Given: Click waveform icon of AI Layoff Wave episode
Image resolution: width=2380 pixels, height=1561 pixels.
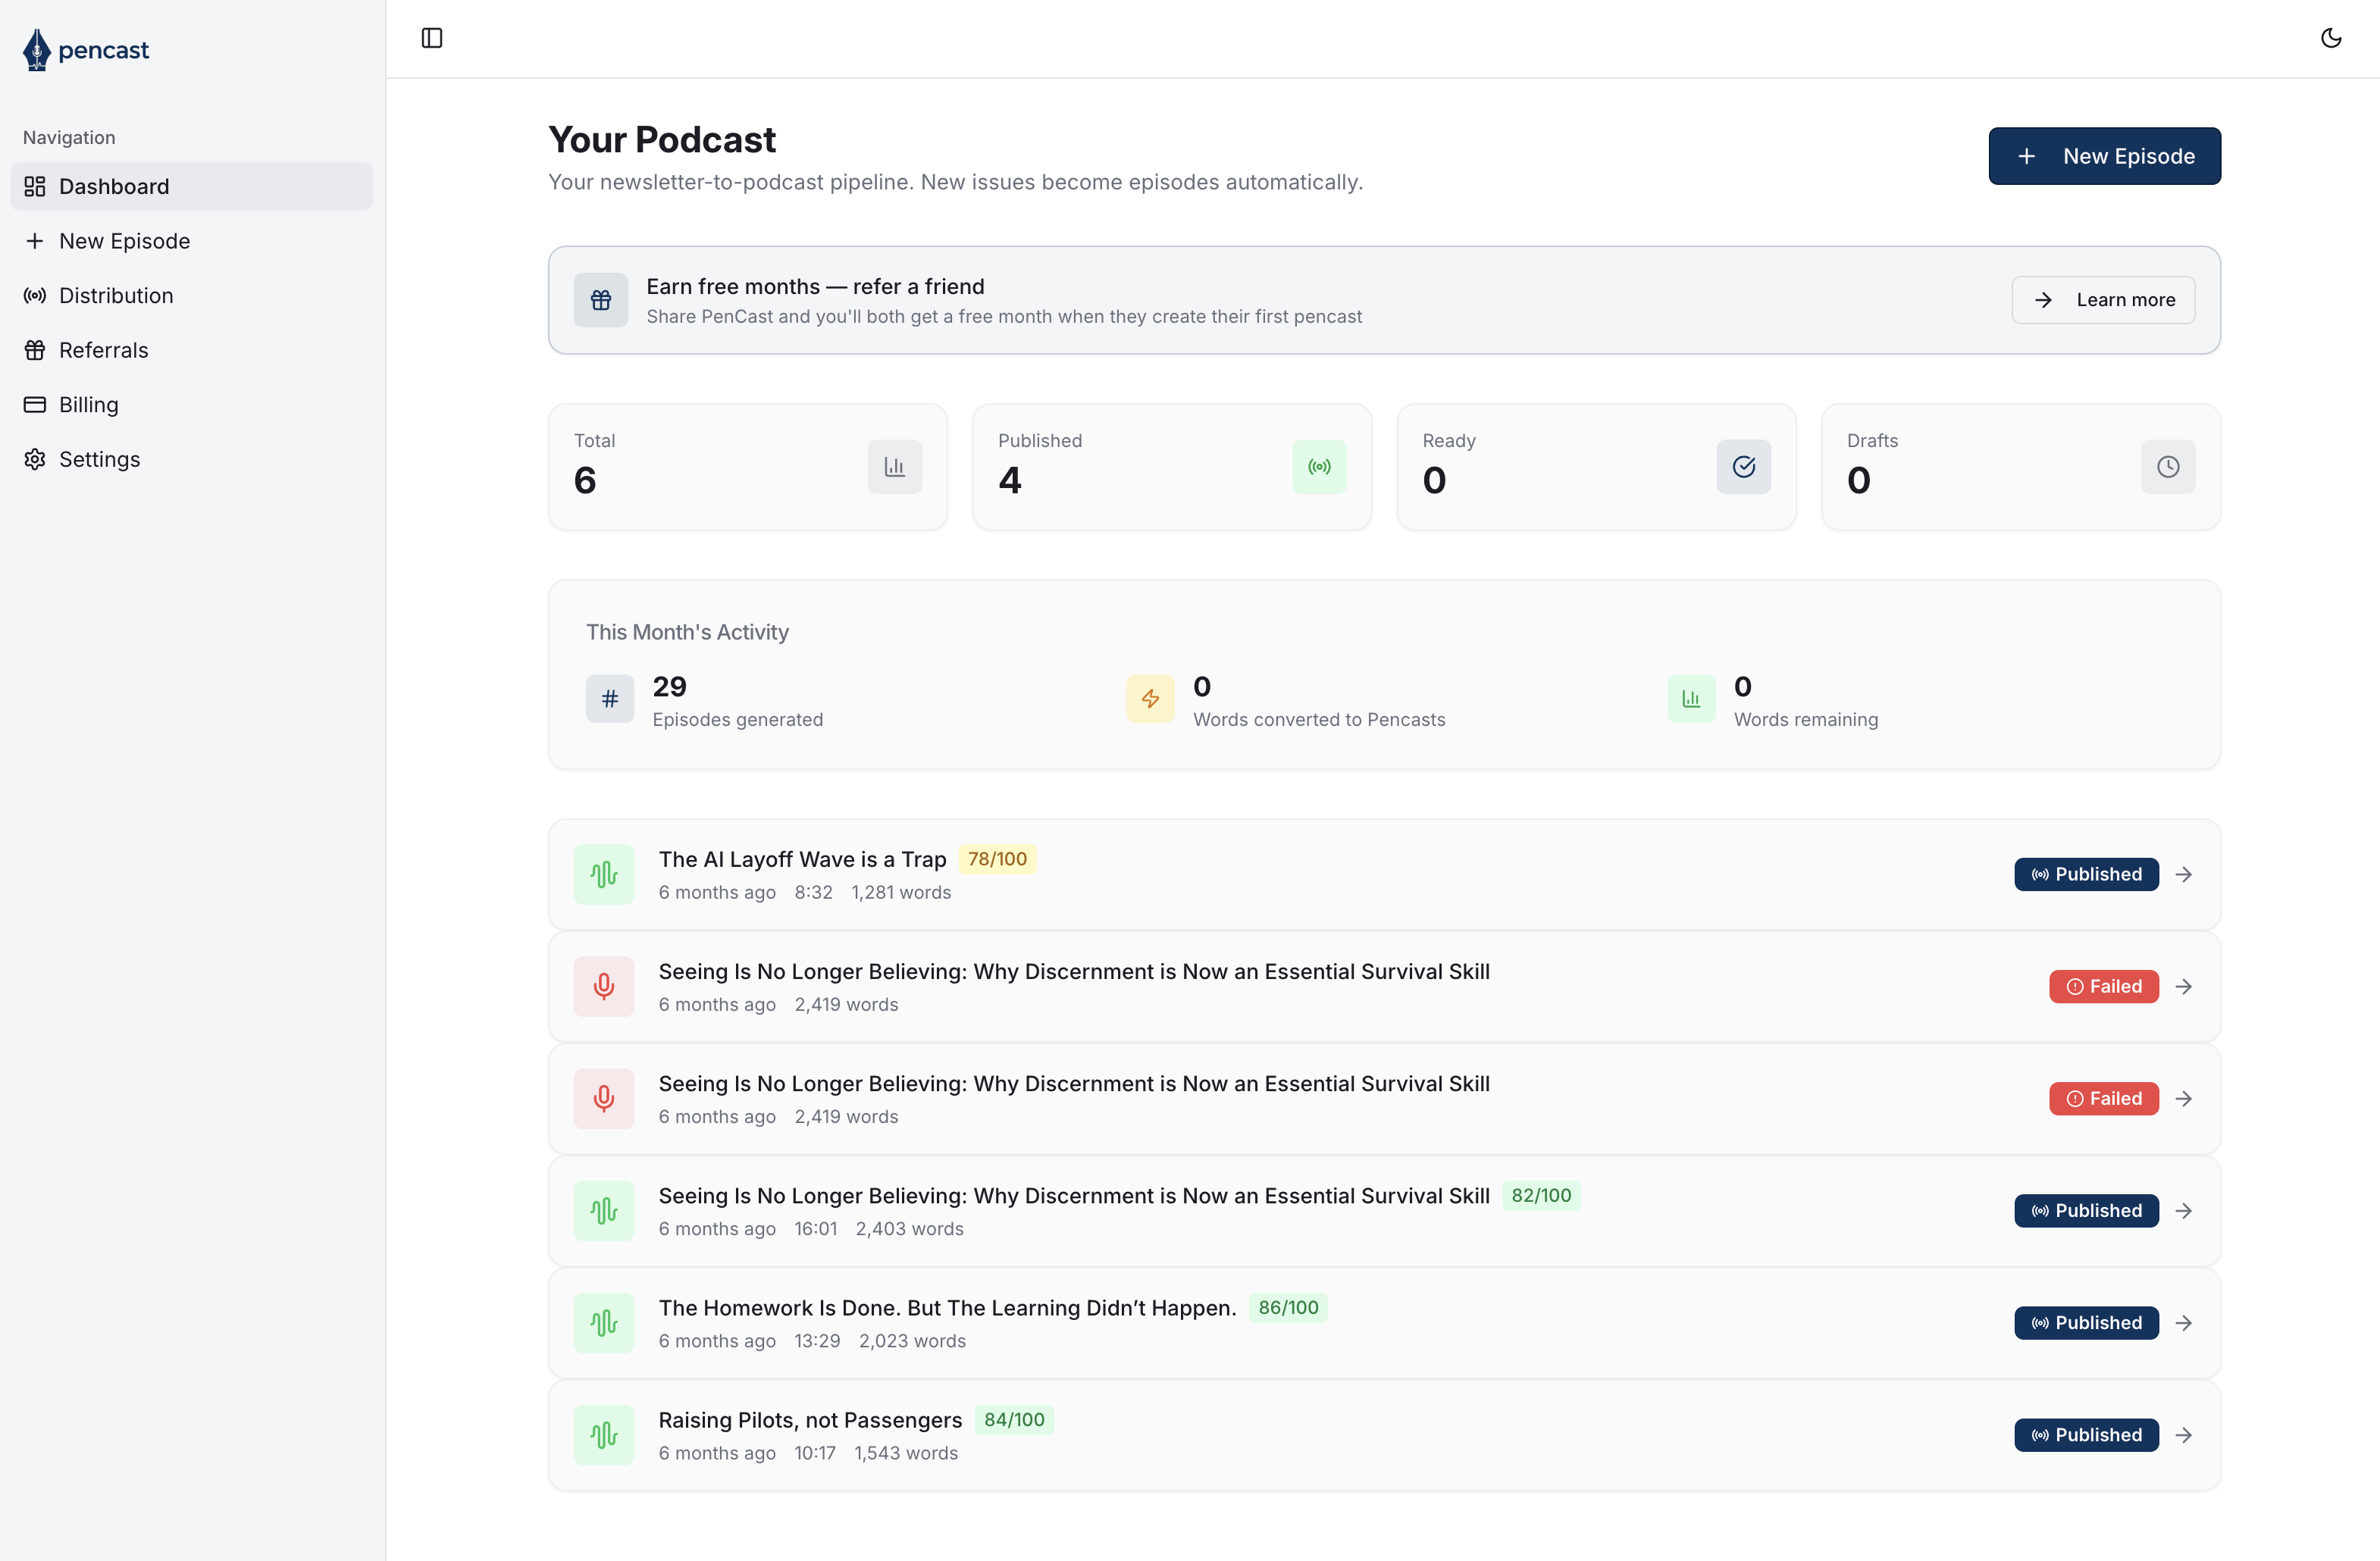Looking at the screenshot, I should point(604,875).
